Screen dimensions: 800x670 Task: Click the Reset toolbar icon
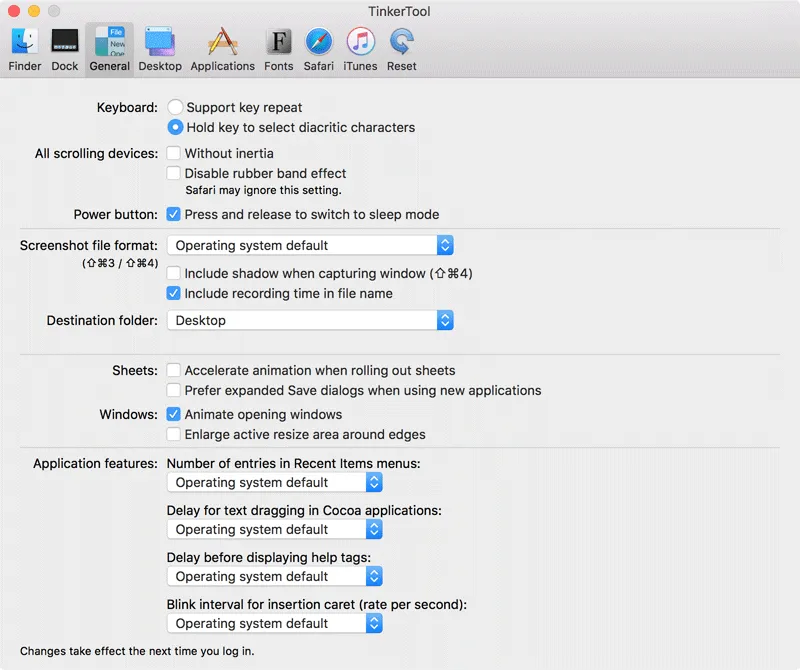[401, 45]
